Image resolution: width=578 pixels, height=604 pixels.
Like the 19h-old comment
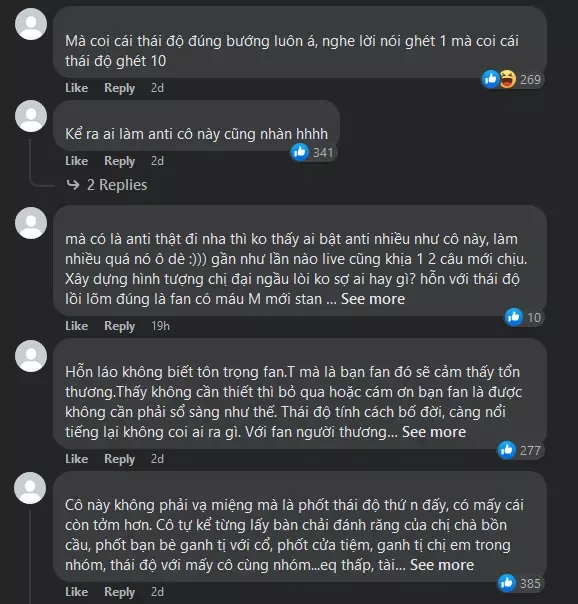(x=77, y=326)
